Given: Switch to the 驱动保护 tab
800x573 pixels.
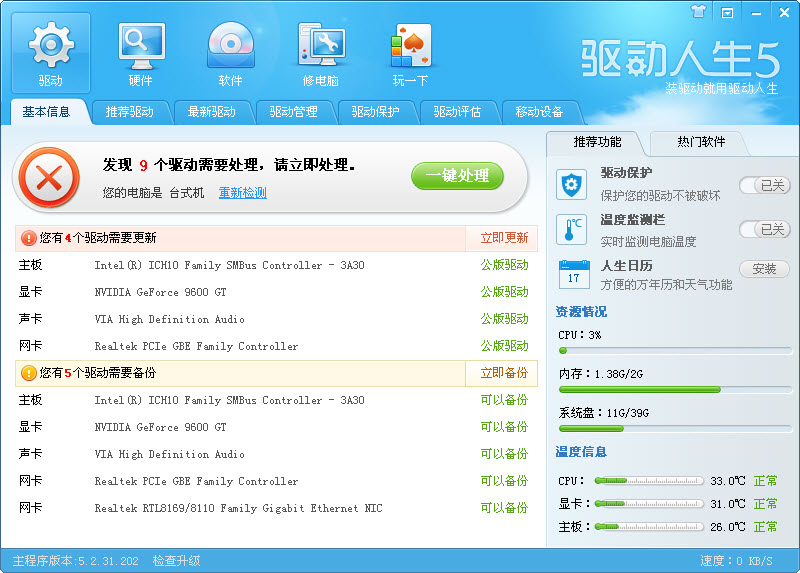Looking at the screenshot, I should 375,112.
